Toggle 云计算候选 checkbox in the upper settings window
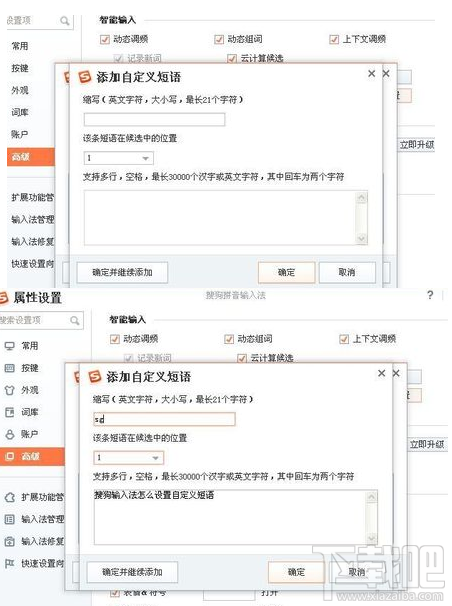452x606 pixels. 232,58
